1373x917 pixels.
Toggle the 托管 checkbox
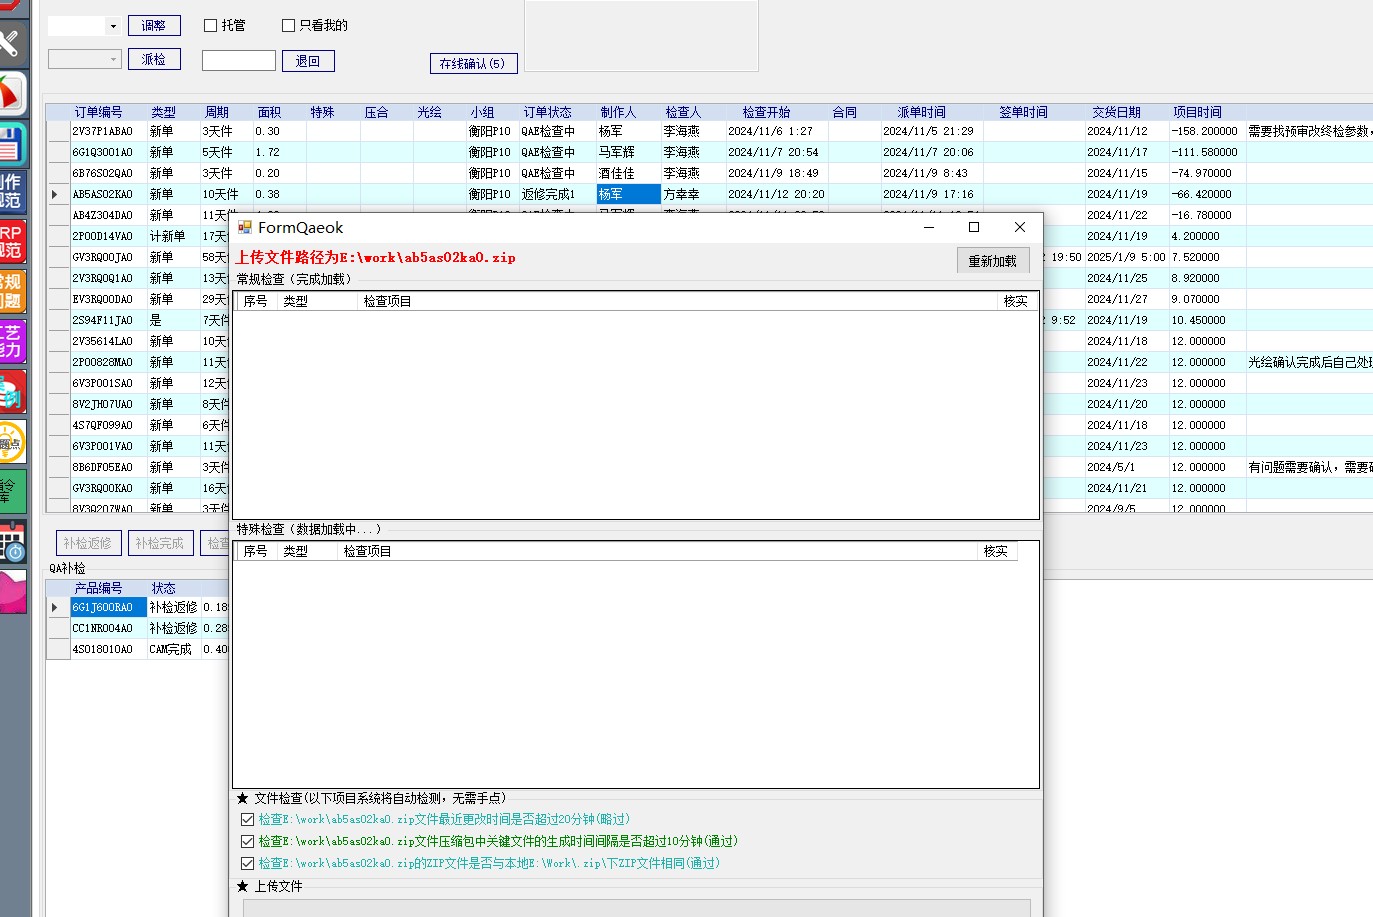click(210, 25)
